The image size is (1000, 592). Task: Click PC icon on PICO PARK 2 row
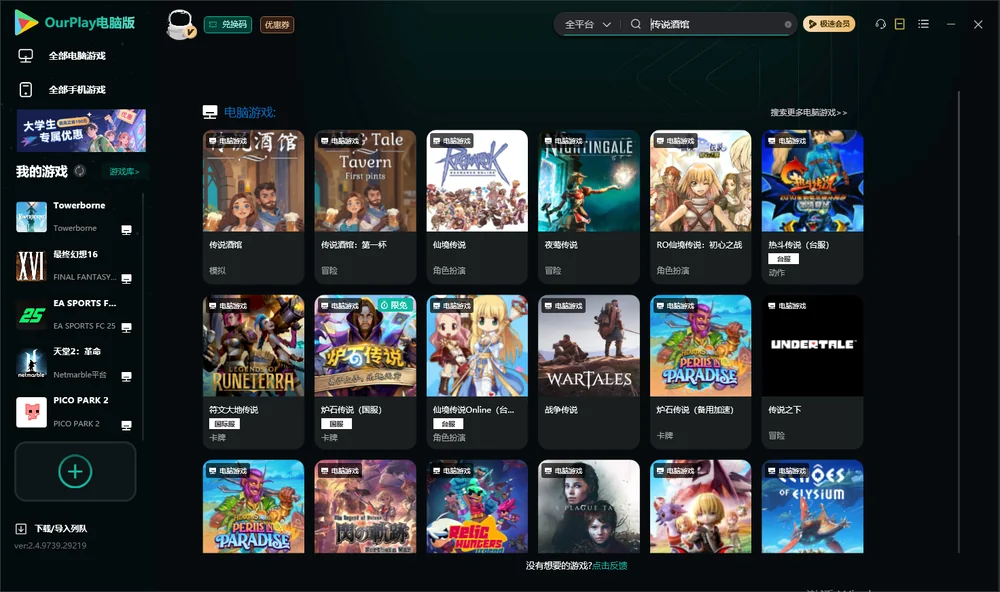[126, 426]
